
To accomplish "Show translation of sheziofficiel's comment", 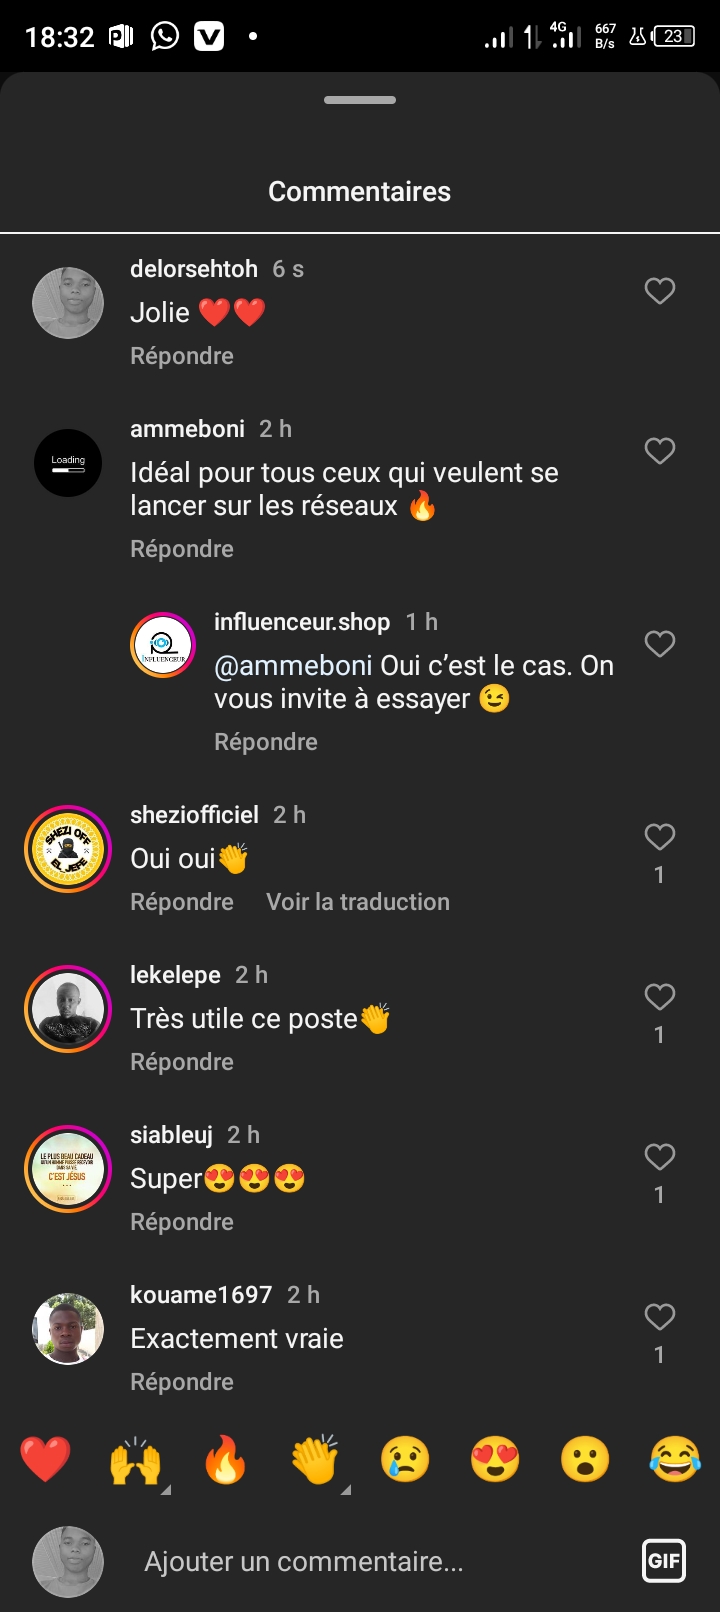I will pos(358,902).
